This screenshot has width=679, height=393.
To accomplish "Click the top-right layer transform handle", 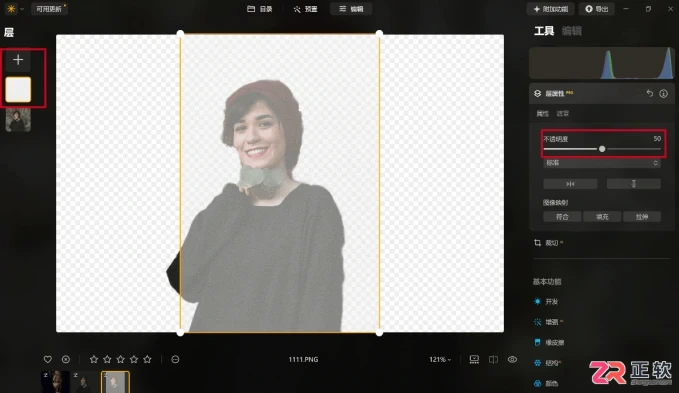I will click(379, 33).
